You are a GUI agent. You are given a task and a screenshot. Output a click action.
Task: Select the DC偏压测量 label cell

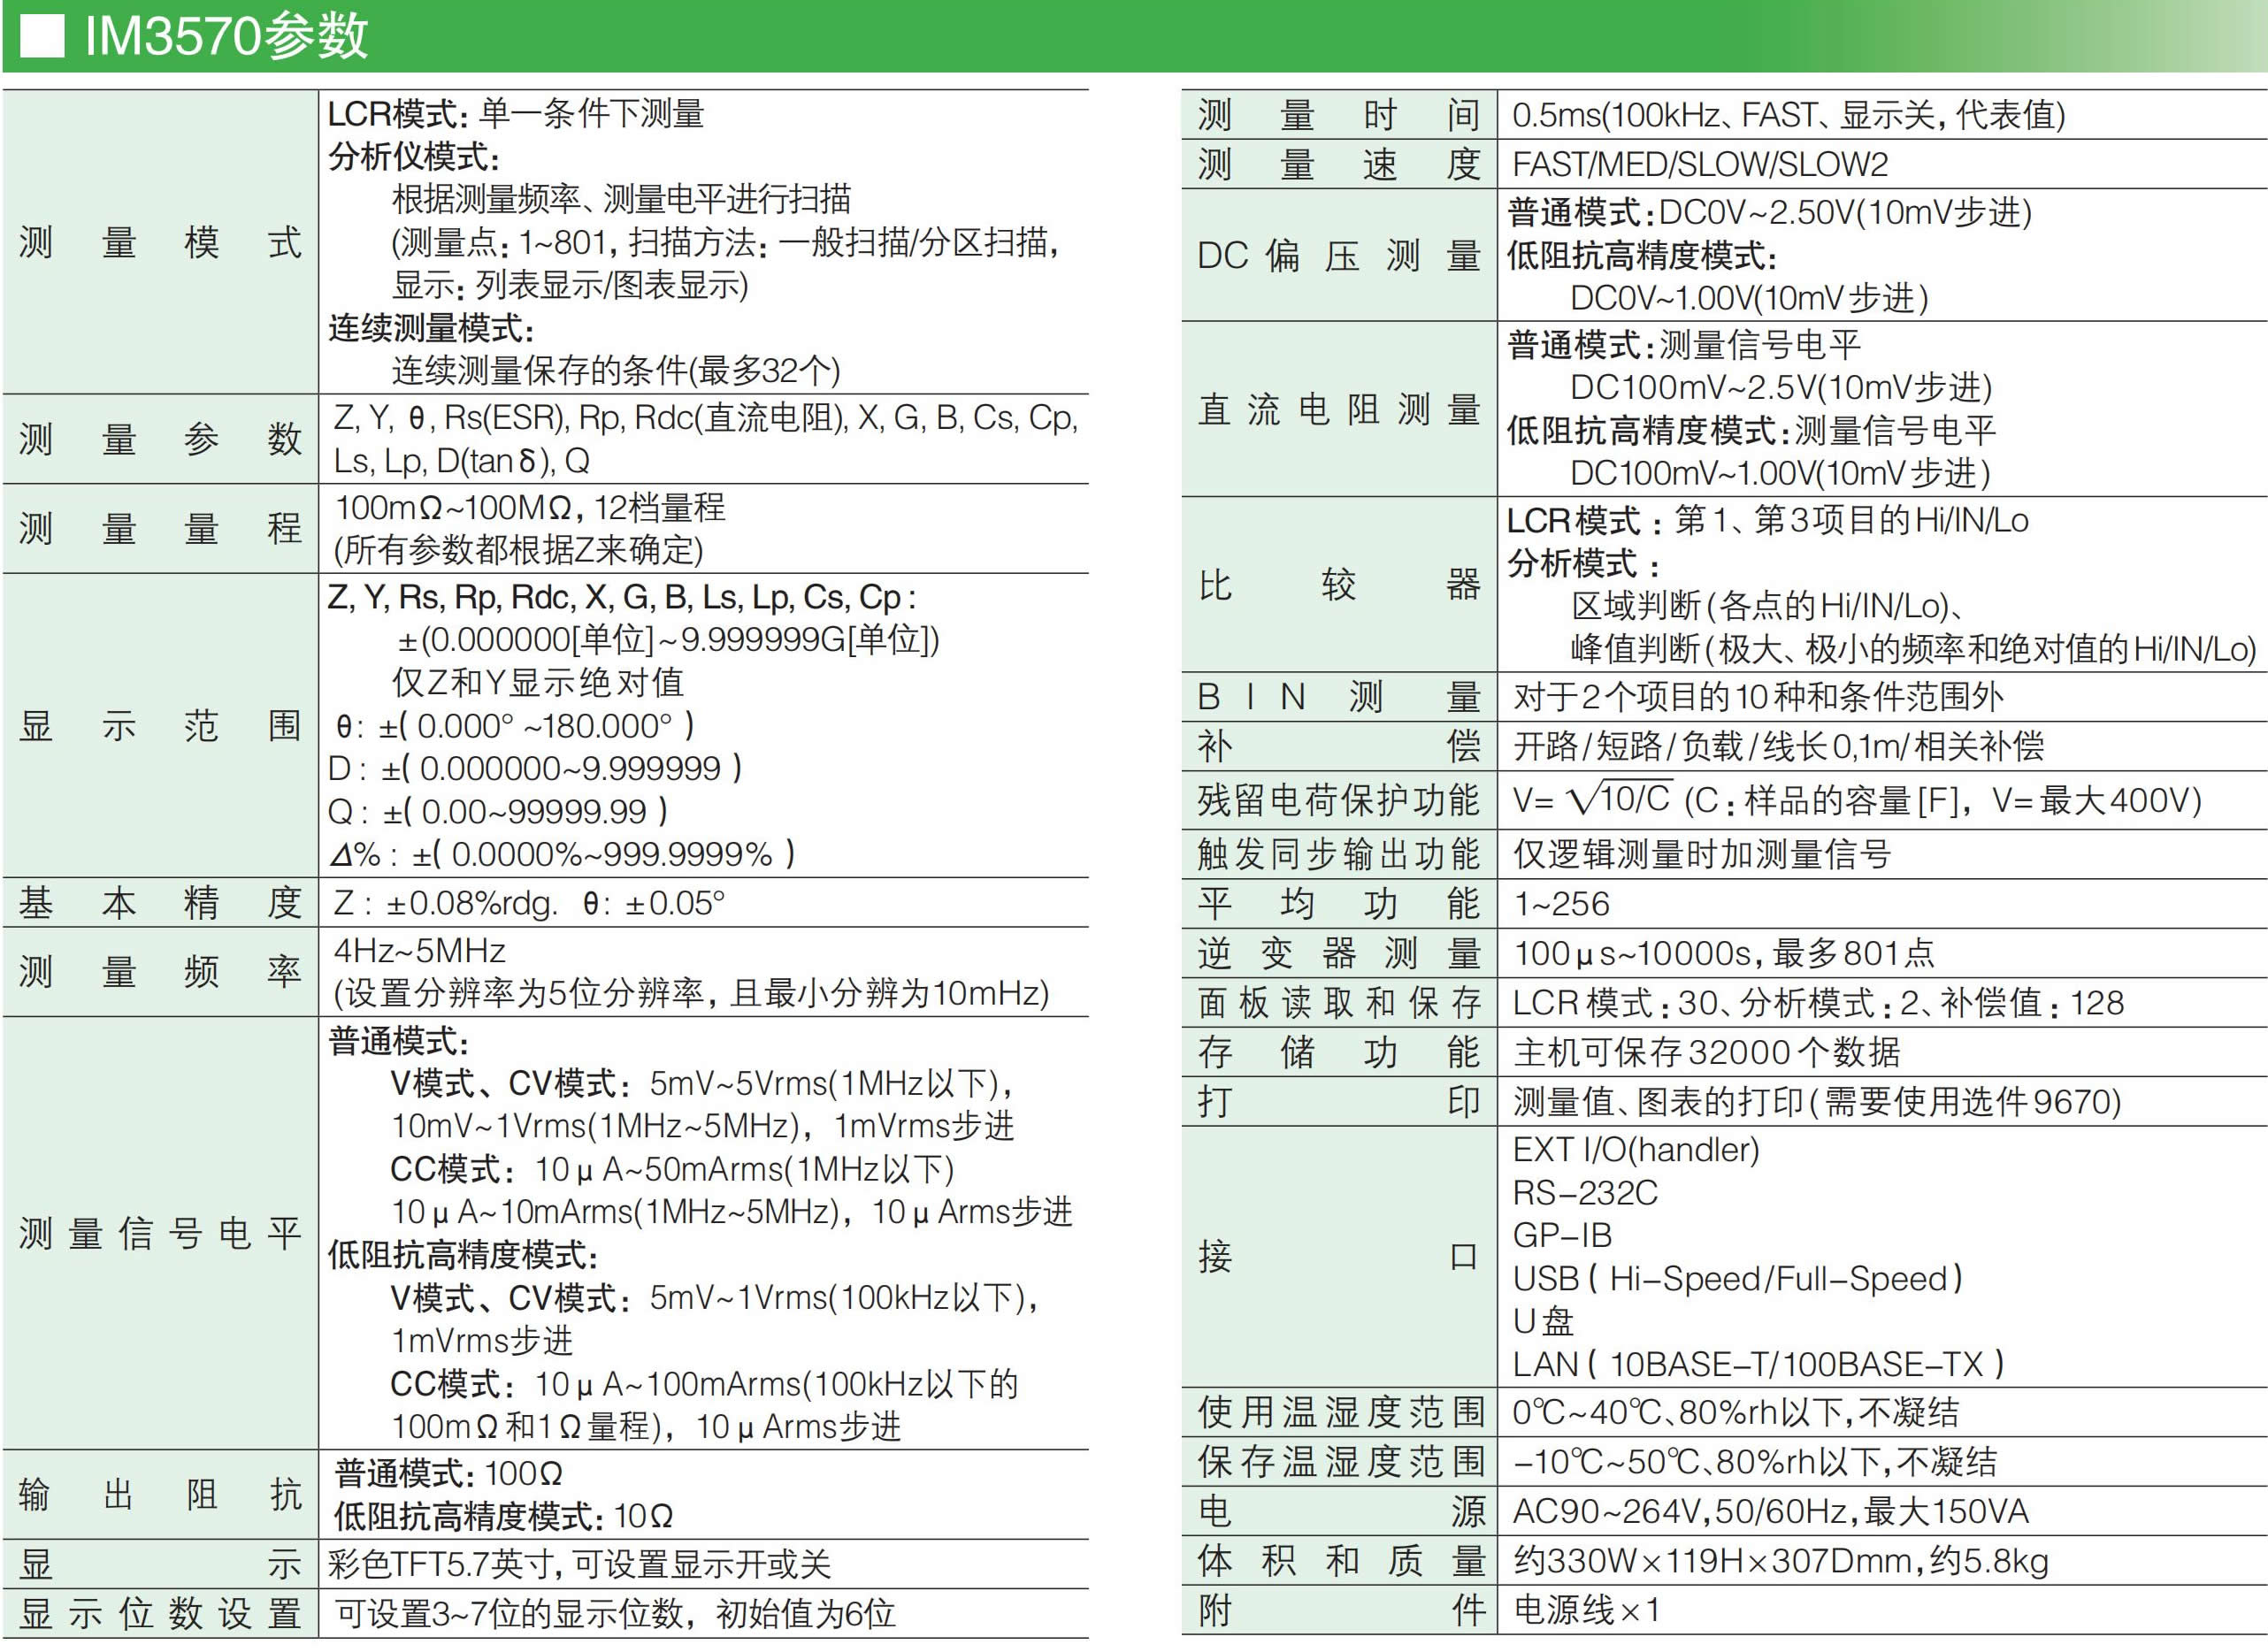coord(1338,256)
